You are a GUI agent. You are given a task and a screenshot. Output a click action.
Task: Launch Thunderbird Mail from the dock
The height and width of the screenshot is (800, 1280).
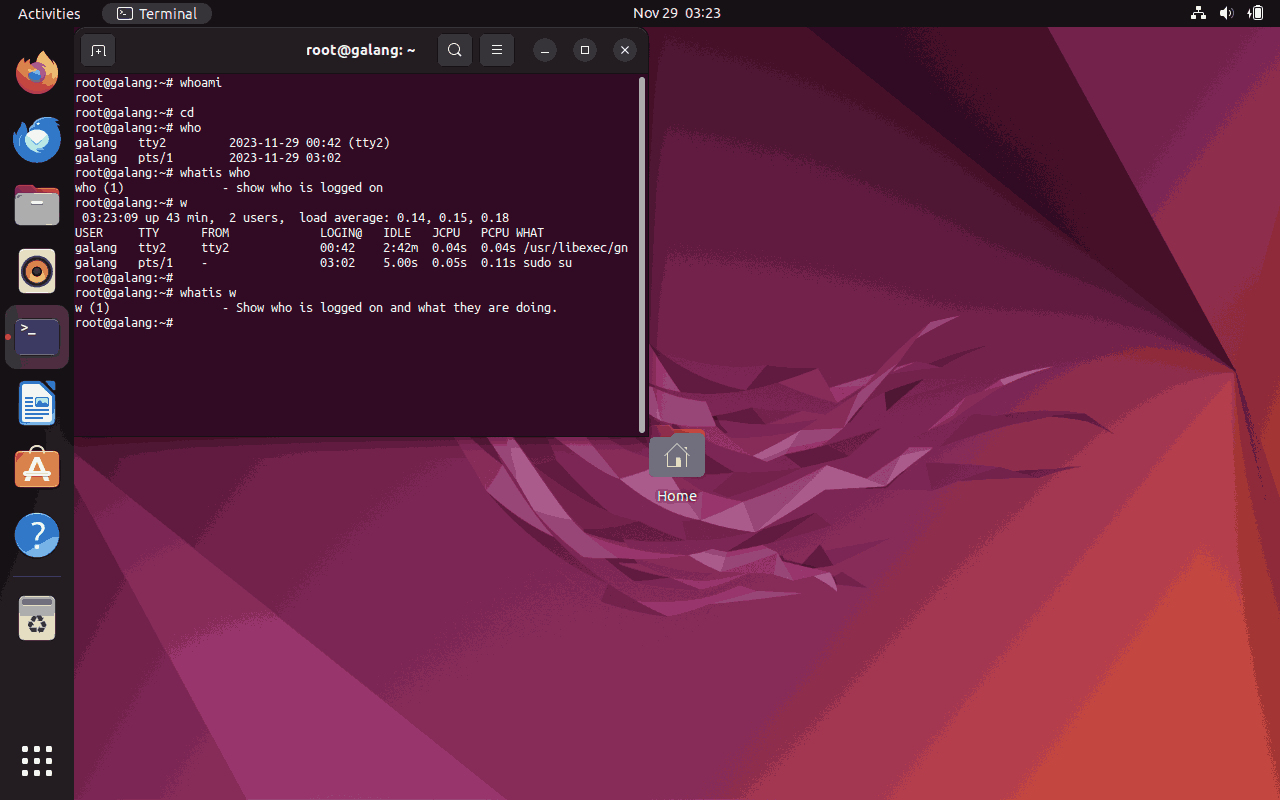click(37, 138)
